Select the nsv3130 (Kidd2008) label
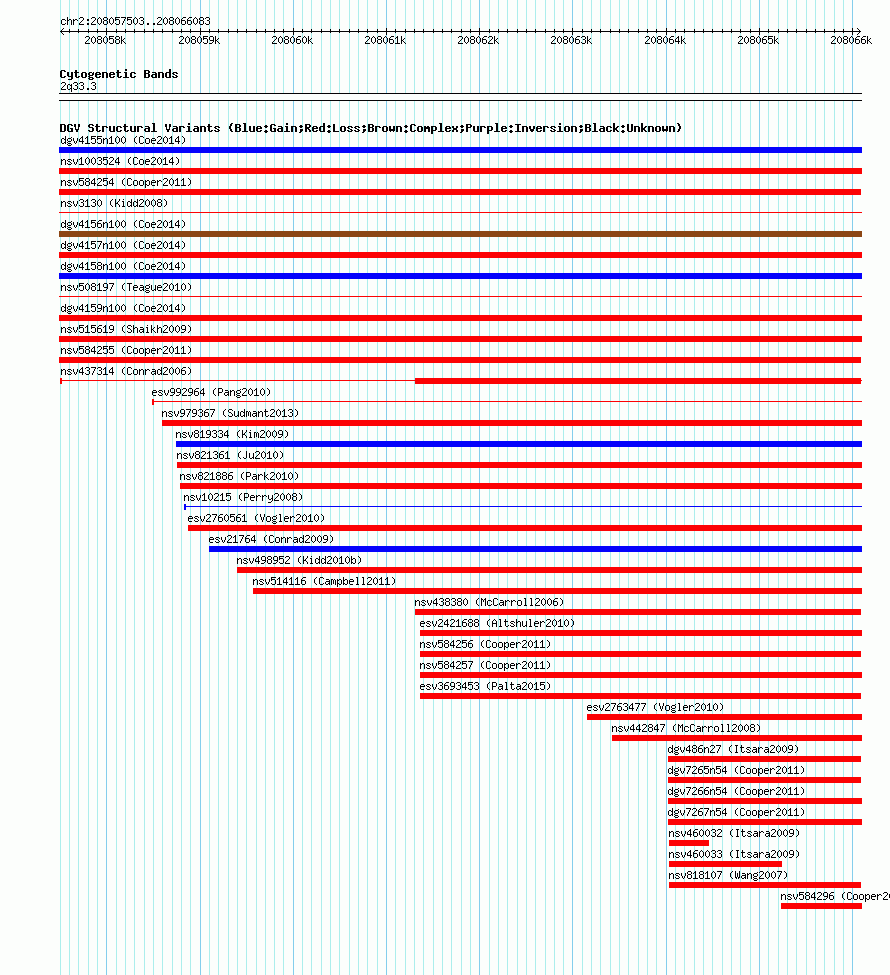This screenshot has height=975, width=890. coord(114,203)
